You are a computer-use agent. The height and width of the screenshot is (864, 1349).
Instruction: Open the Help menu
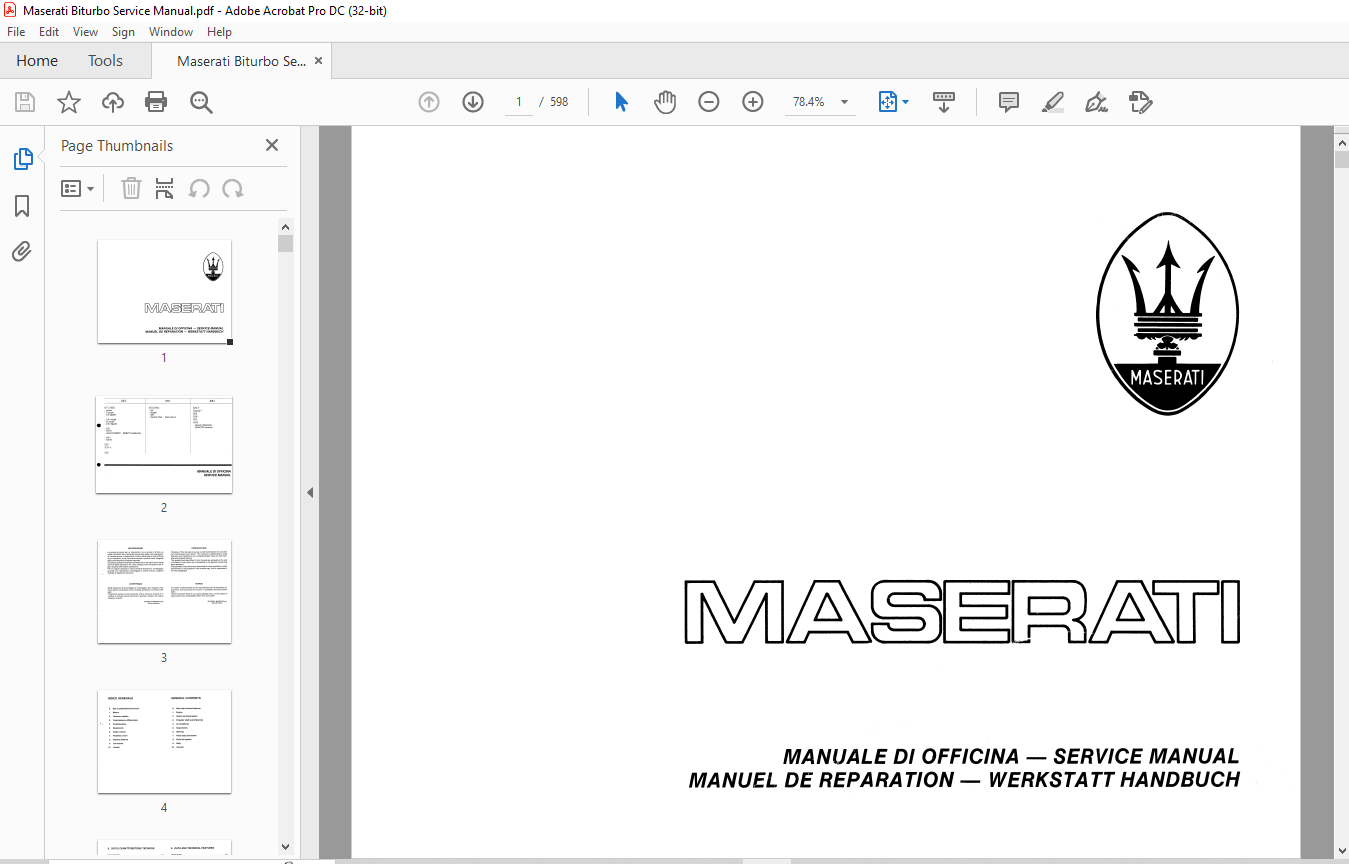coord(219,32)
